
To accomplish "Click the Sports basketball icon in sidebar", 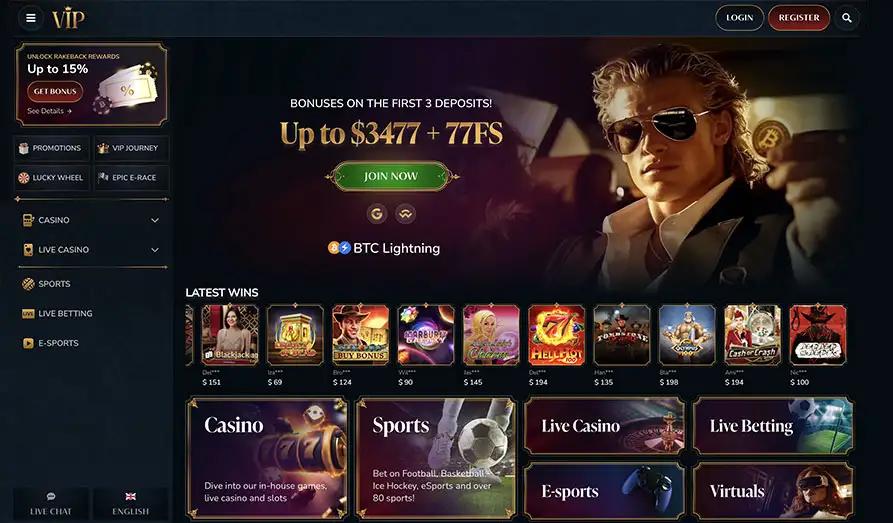I will pos(28,284).
